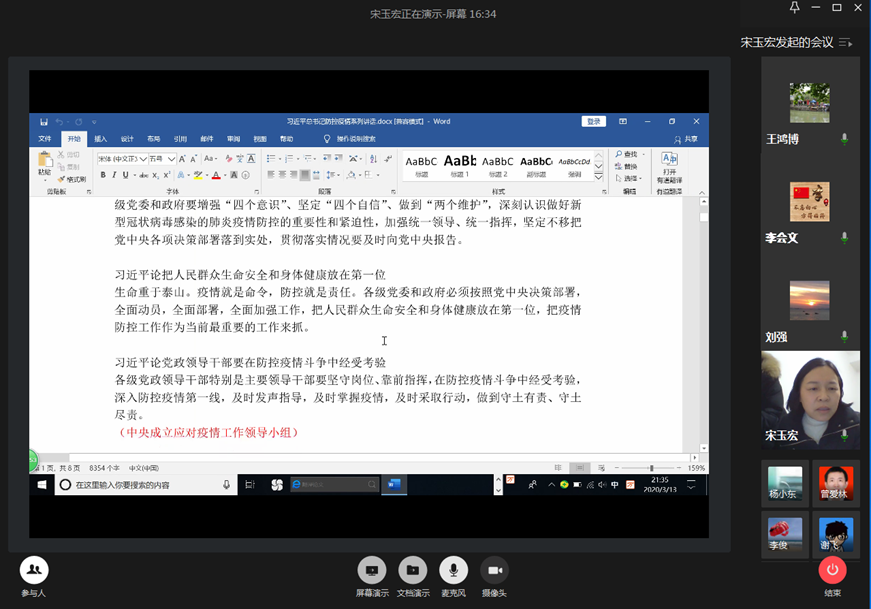Select 宋玉宏's video thumbnail
Screen dimensions: 871x609
tap(810, 398)
